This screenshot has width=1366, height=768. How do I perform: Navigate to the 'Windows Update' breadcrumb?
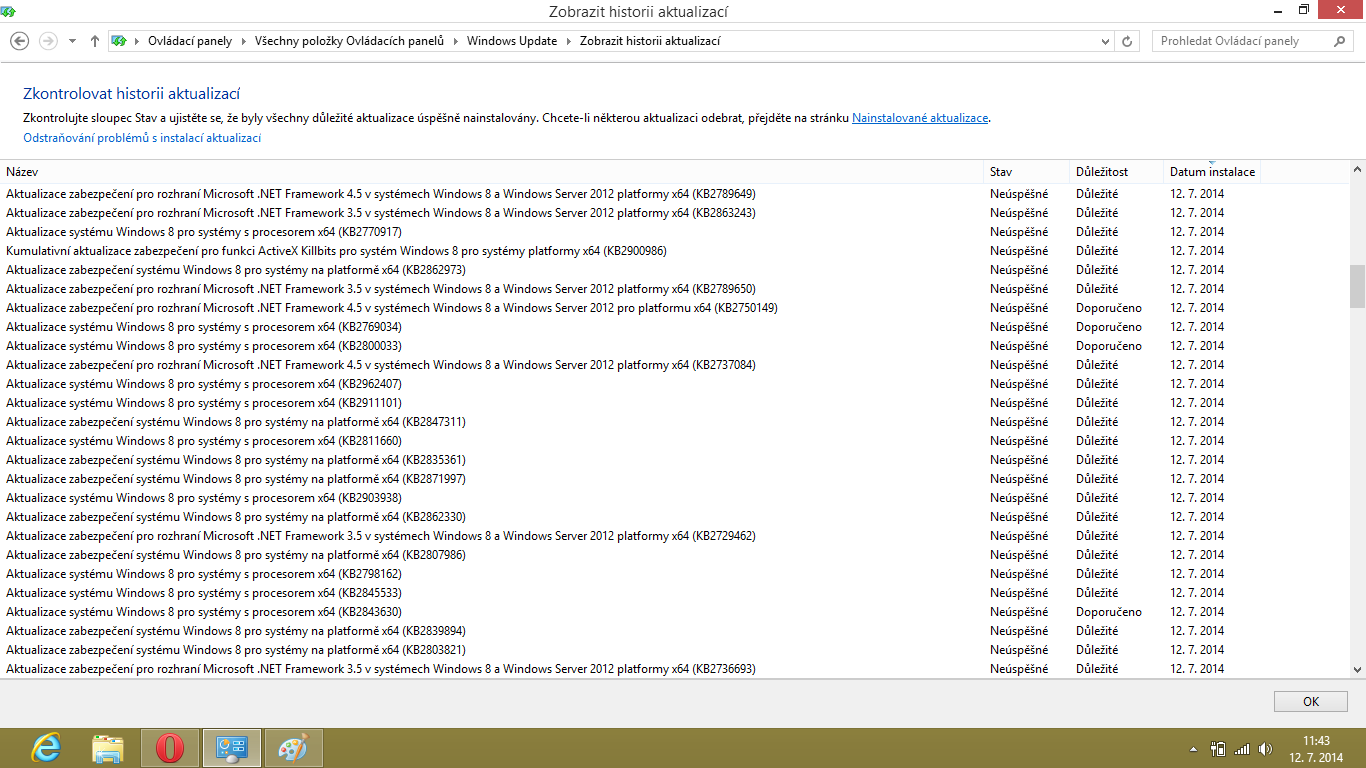pos(512,41)
